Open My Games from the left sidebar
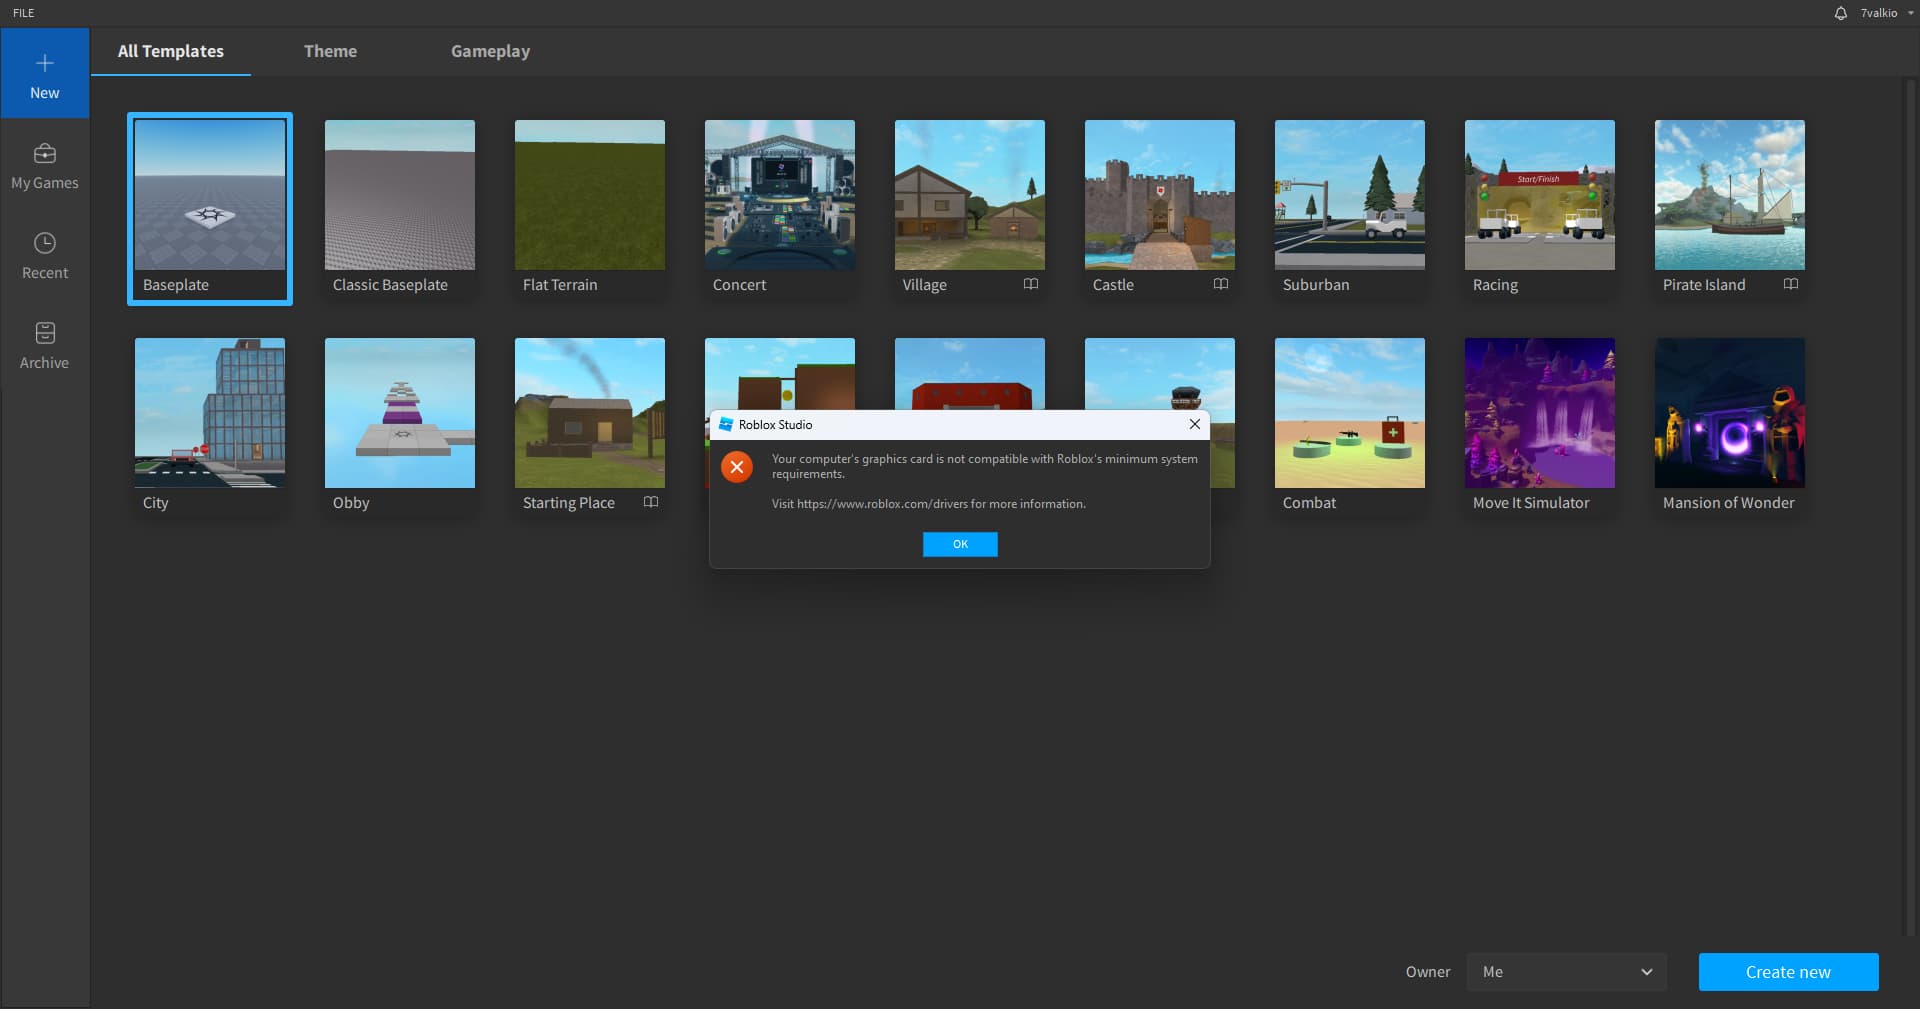This screenshot has width=1920, height=1009. click(x=45, y=163)
